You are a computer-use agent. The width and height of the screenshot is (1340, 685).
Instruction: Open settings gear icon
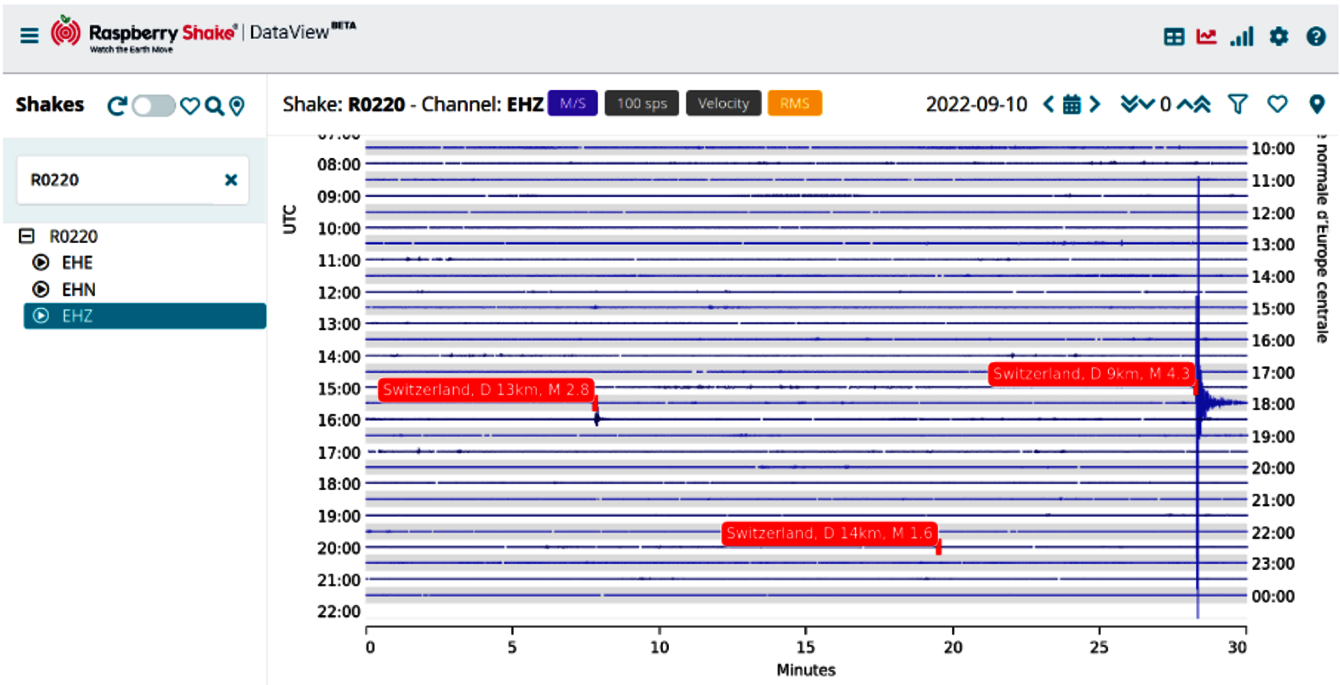pos(1279,37)
